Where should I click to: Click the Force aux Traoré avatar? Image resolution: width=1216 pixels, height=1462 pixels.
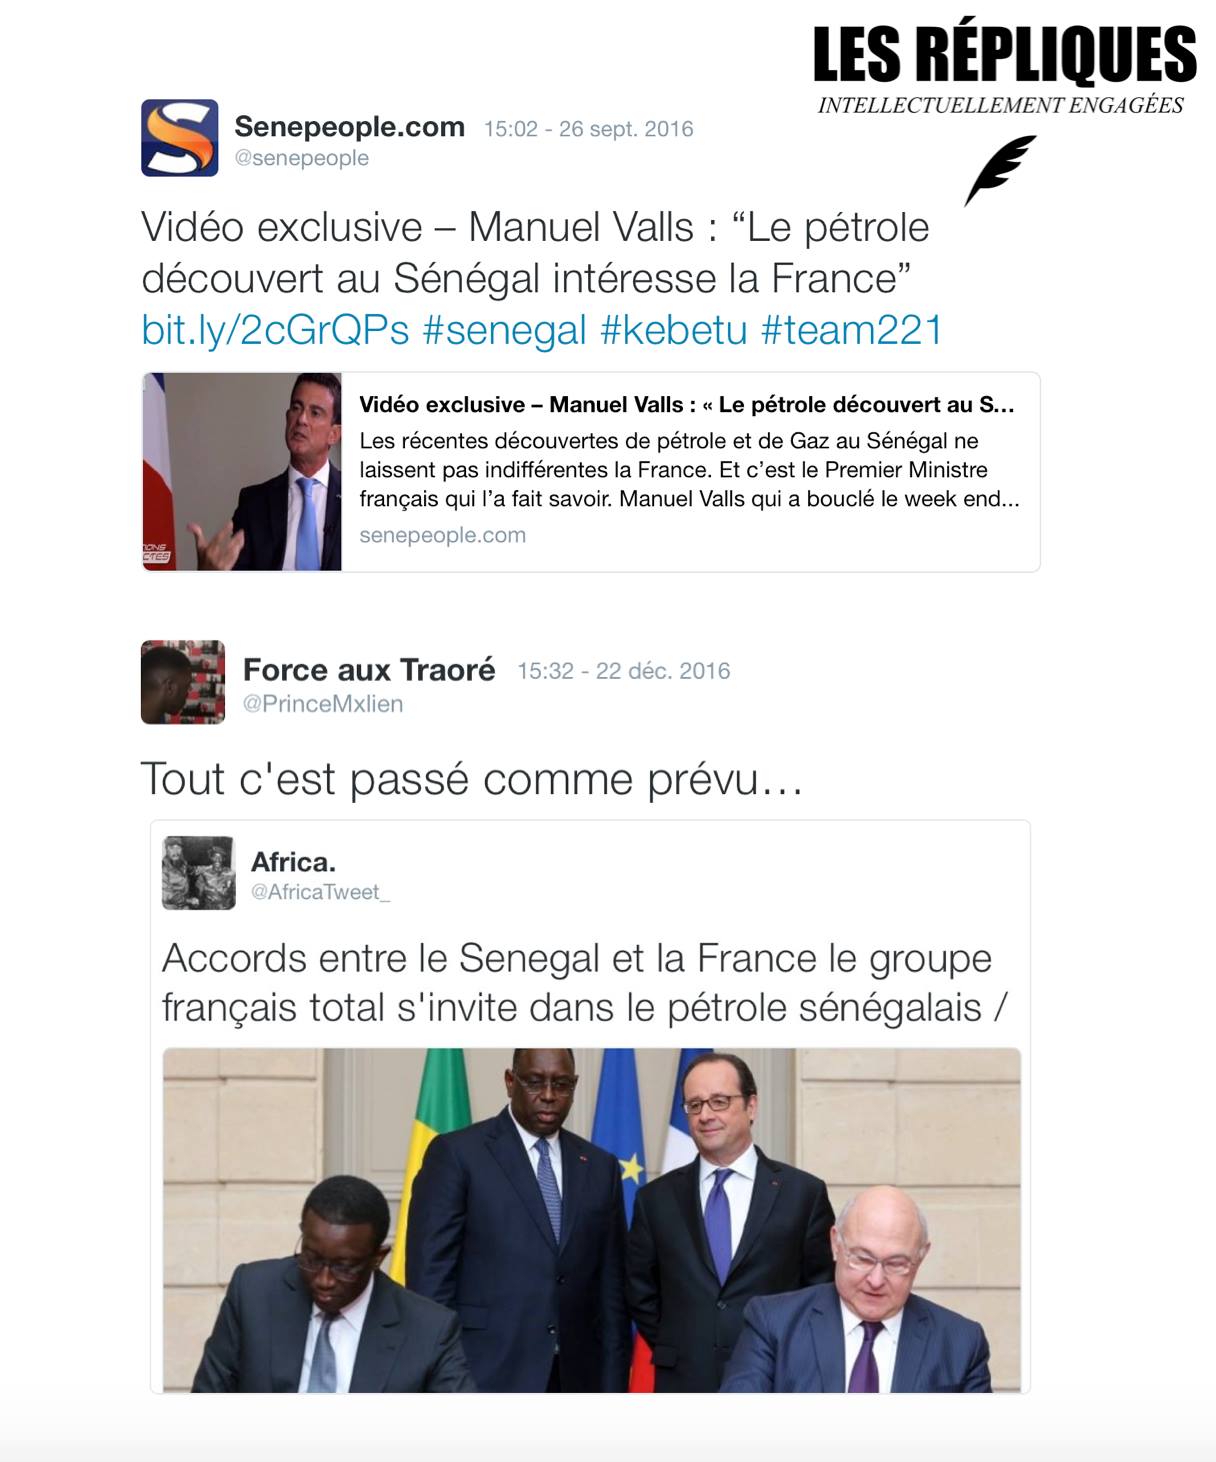(183, 682)
